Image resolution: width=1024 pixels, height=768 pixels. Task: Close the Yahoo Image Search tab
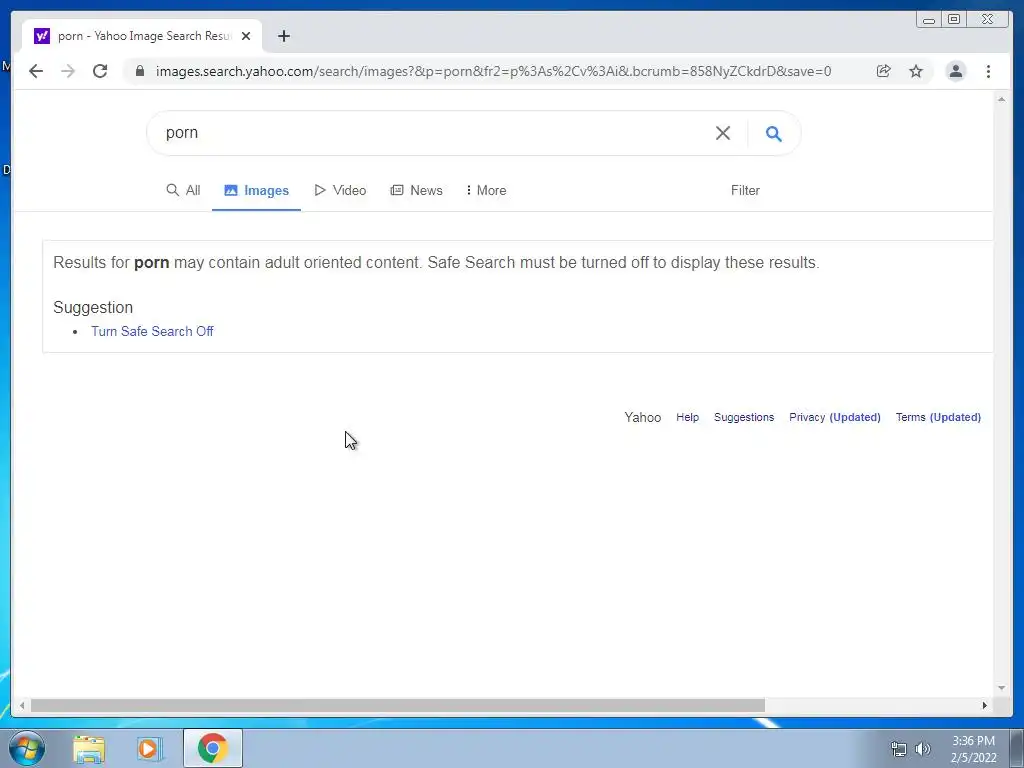coord(246,36)
